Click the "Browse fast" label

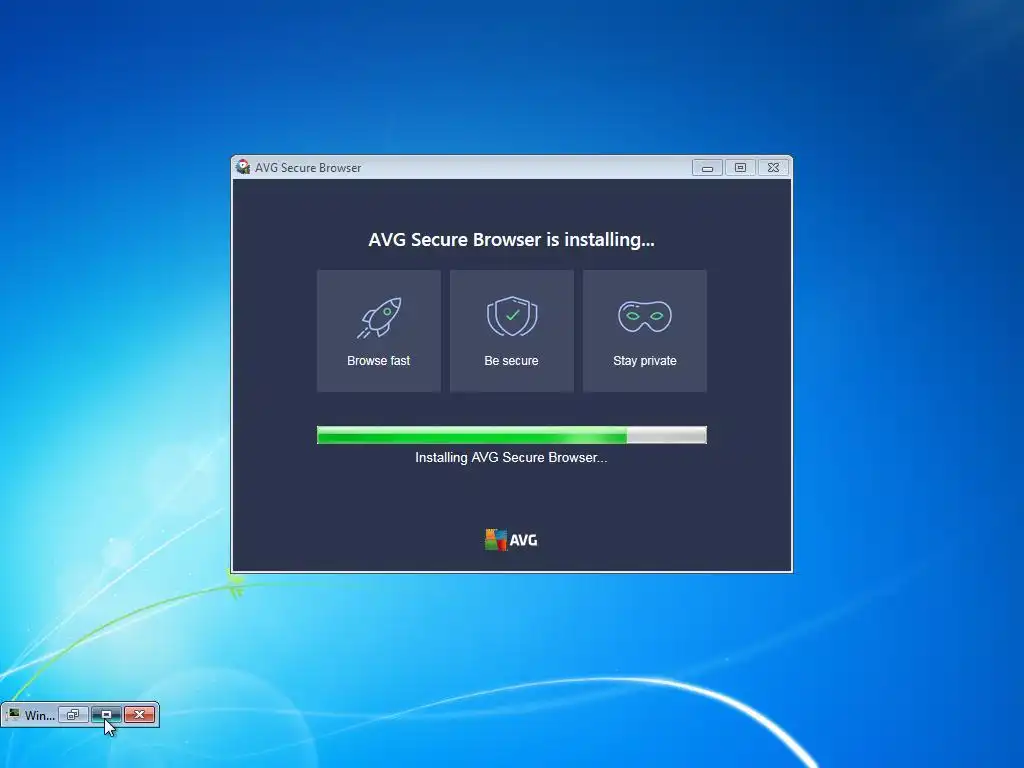pyautogui.click(x=379, y=360)
